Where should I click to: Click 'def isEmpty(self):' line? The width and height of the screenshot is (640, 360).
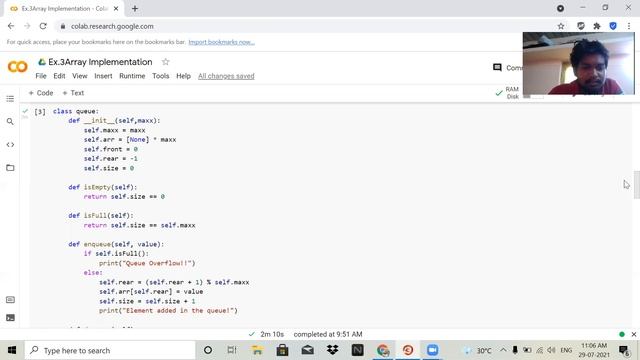coord(103,187)
